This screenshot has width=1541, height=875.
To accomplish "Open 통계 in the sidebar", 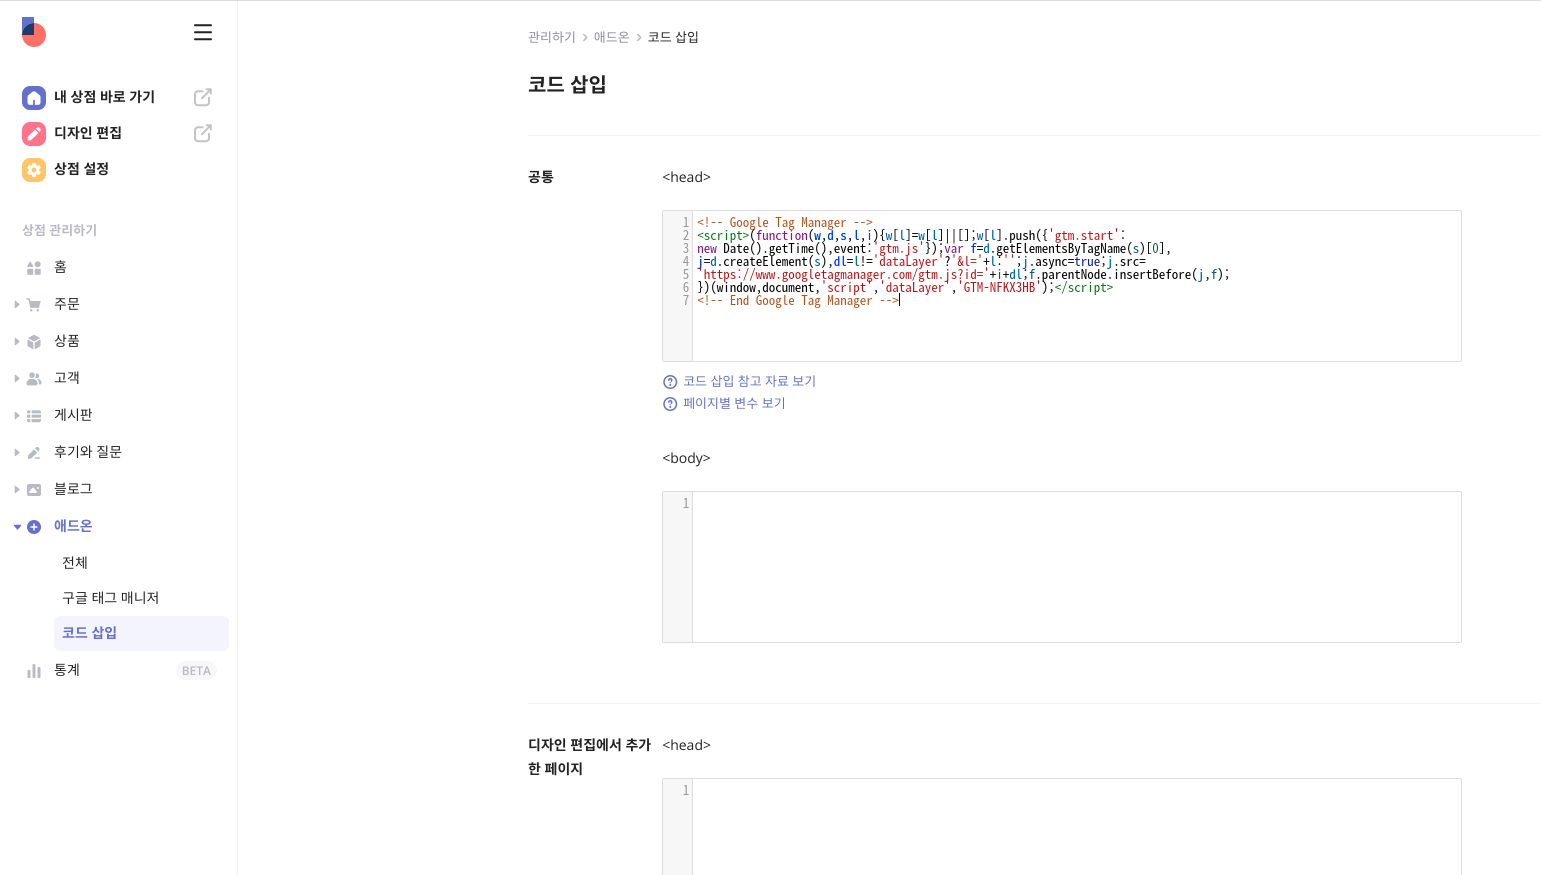I will coord(67,670).
